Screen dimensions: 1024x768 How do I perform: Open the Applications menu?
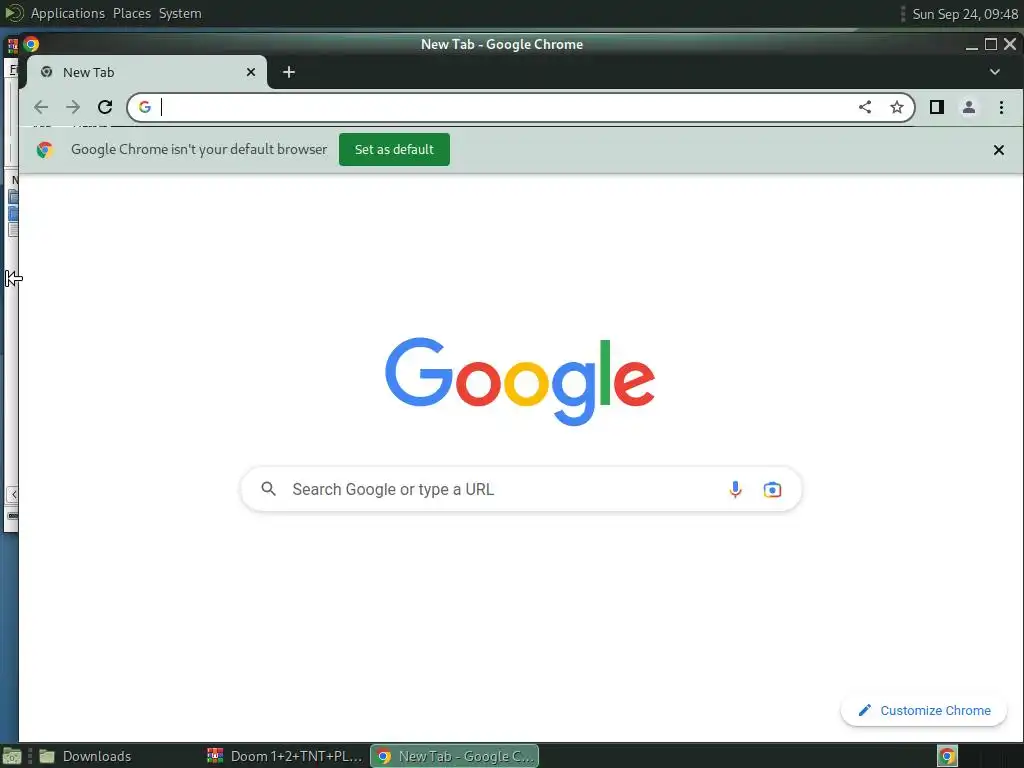[67, 14]
